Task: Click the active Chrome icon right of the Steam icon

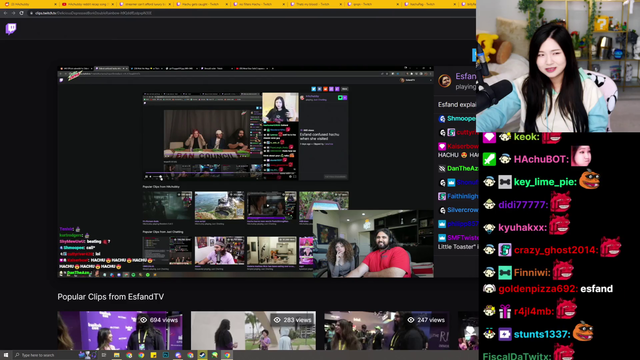Action: coord(227,355)
